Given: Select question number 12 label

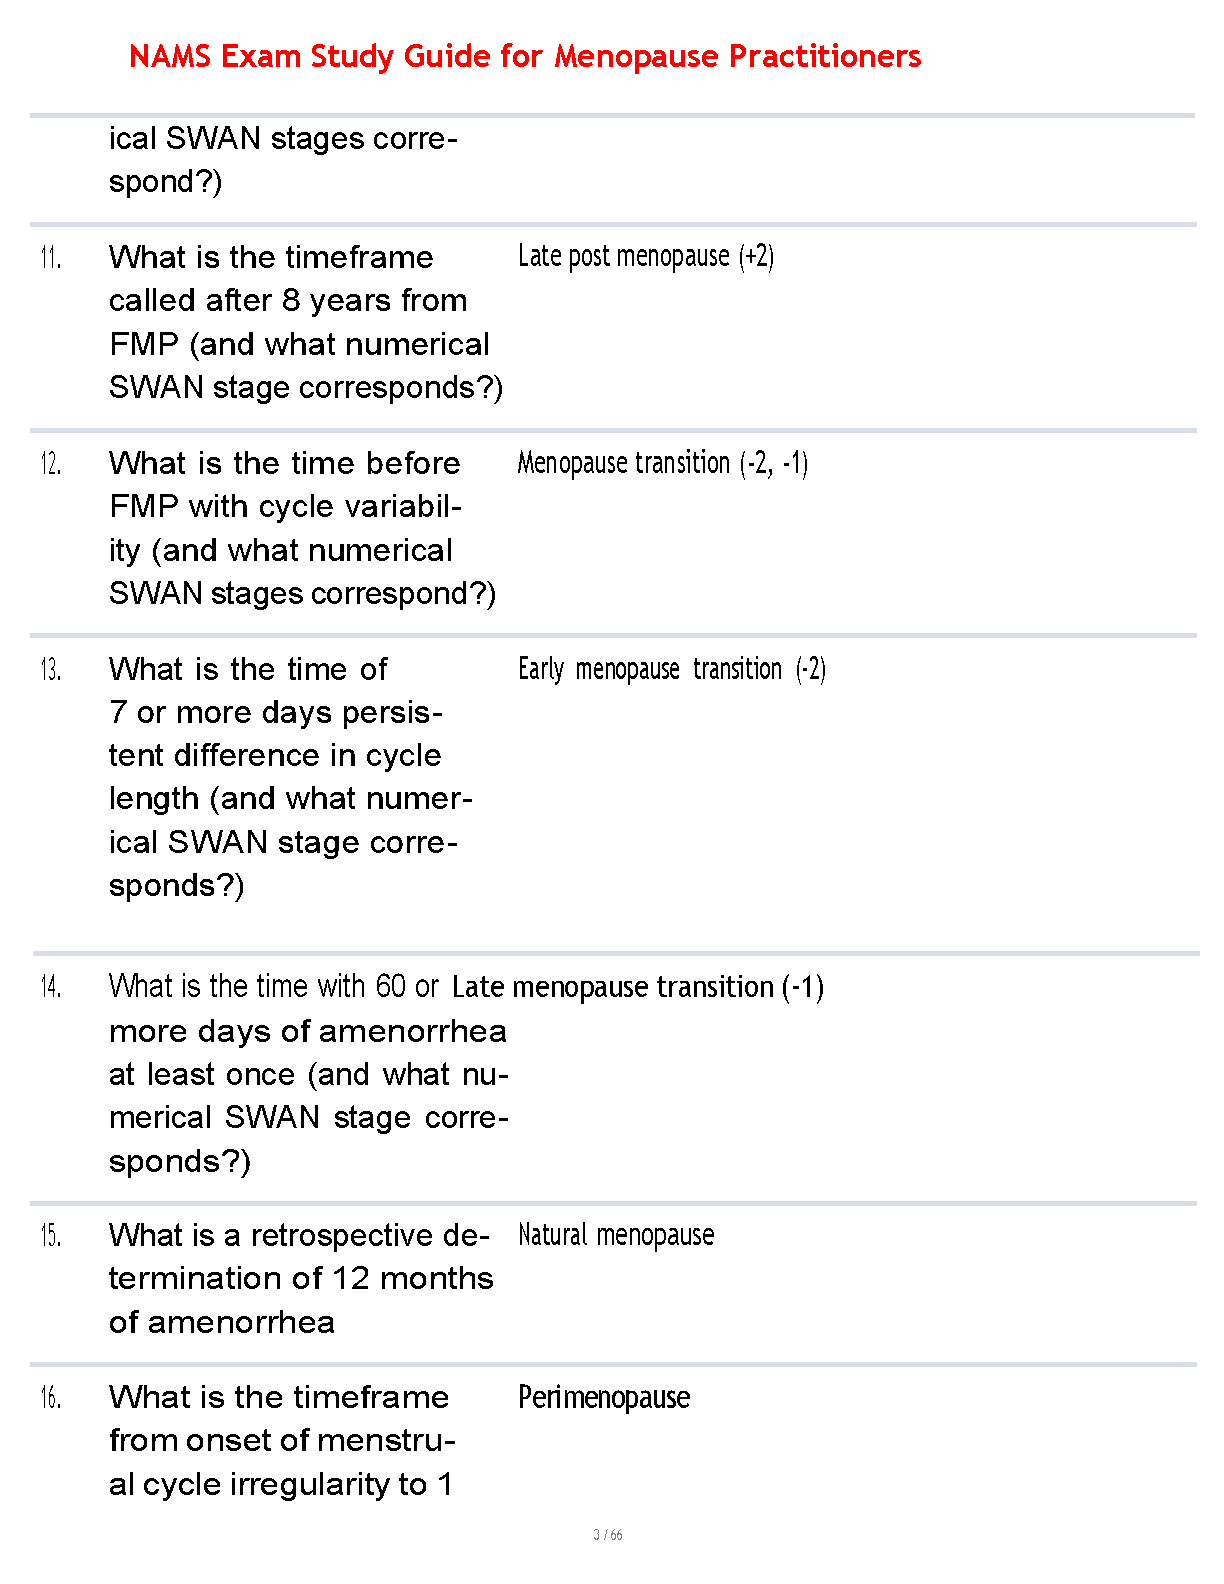Looking at the screenshot, I should [x=51, y=464].
